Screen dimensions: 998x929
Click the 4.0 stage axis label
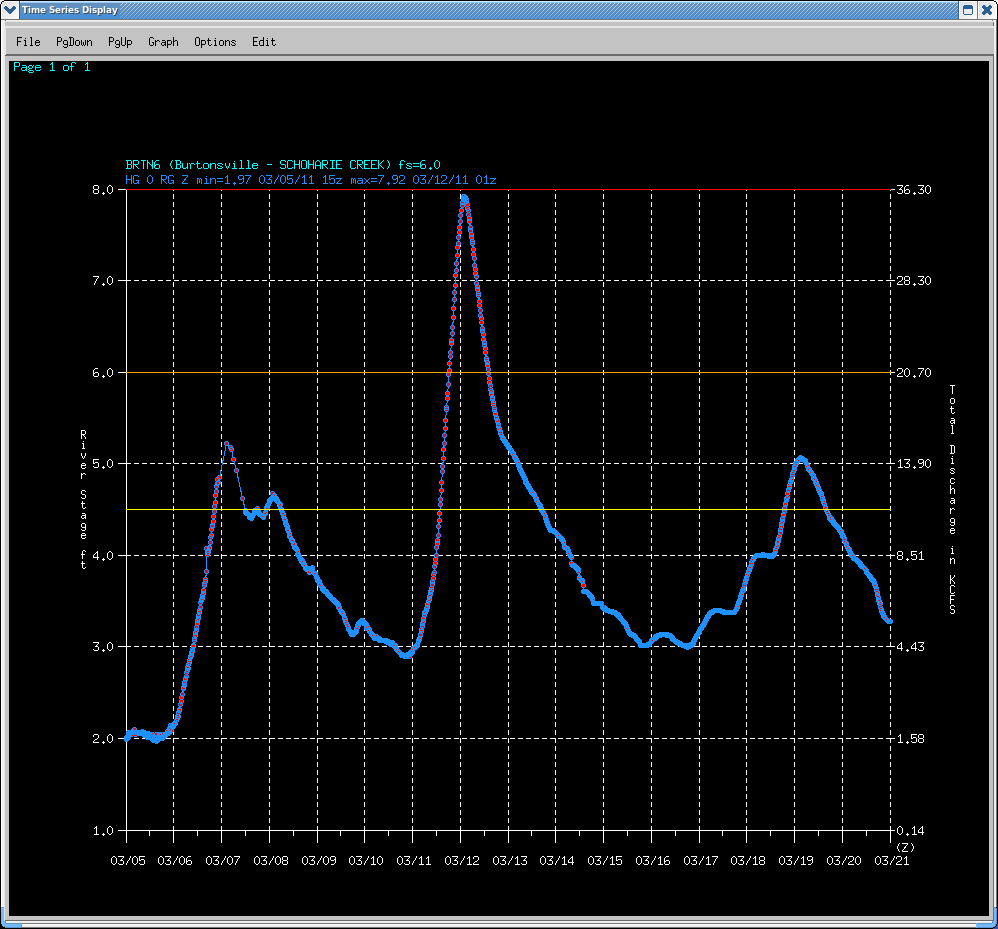coord(103,555)
